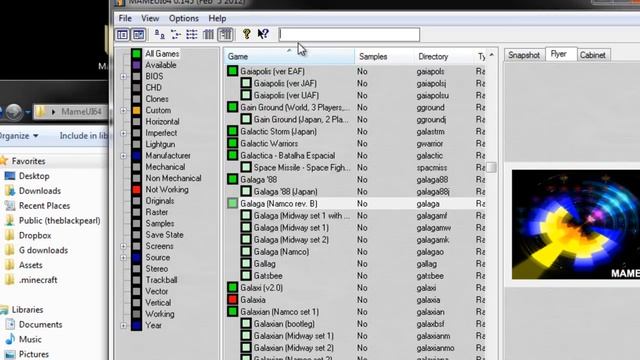Click green icon beside Gaiapolis (ver EAF)
The width and height of the screenshot is (640, 360).
click(x=233, y=71)
